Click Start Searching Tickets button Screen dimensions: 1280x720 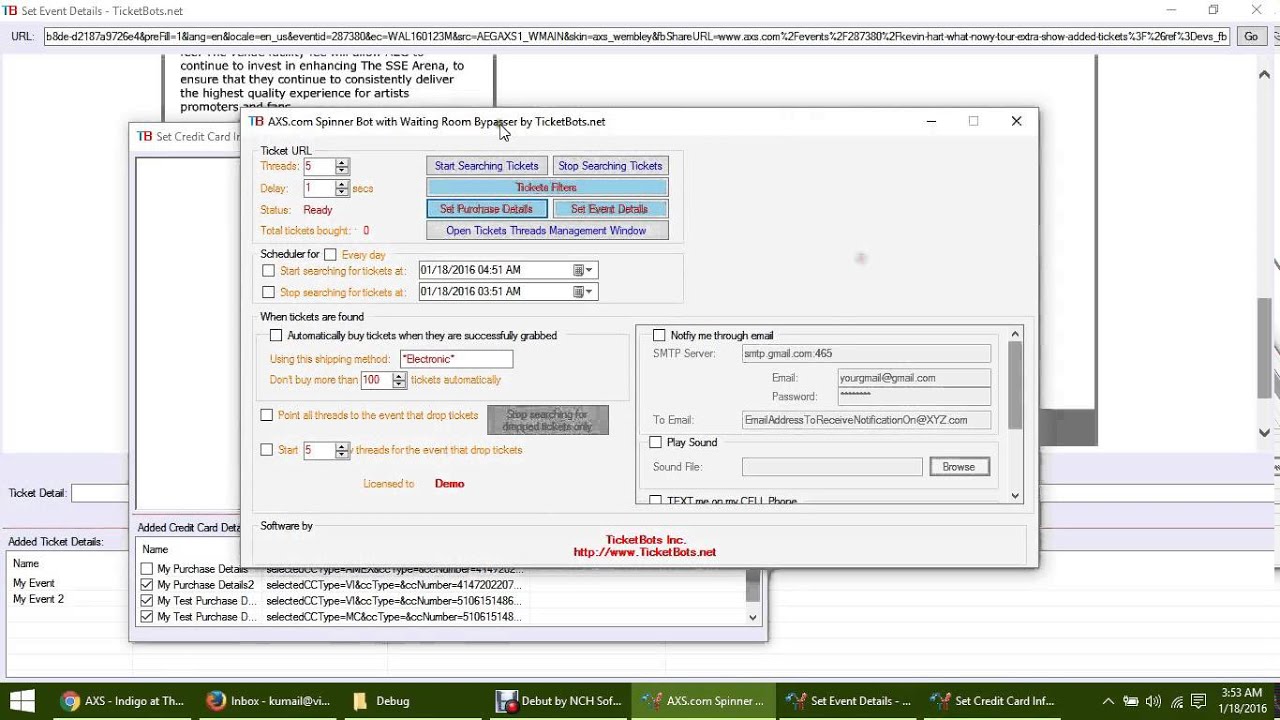pos(486,166)
